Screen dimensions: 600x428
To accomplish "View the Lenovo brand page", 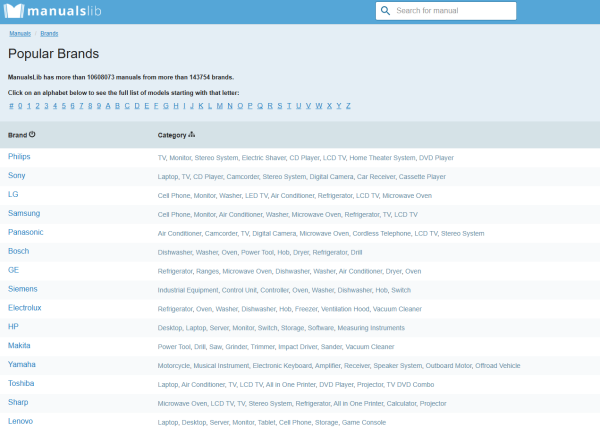I will (x=21, y=421).
